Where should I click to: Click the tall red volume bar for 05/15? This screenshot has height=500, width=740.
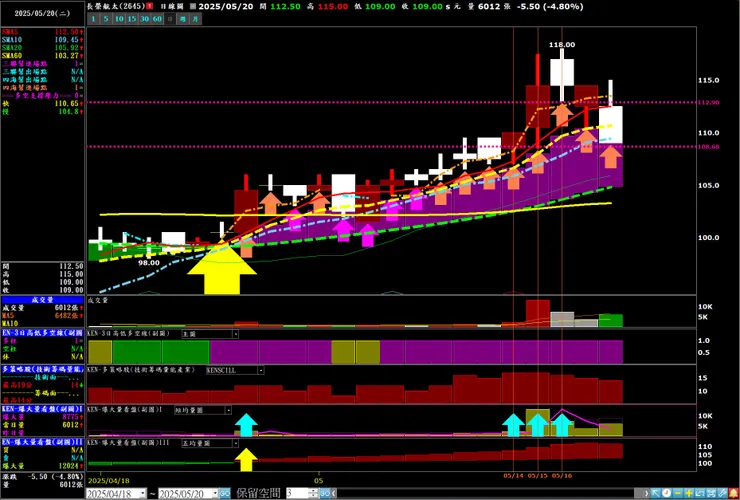[x=538, y=313]
